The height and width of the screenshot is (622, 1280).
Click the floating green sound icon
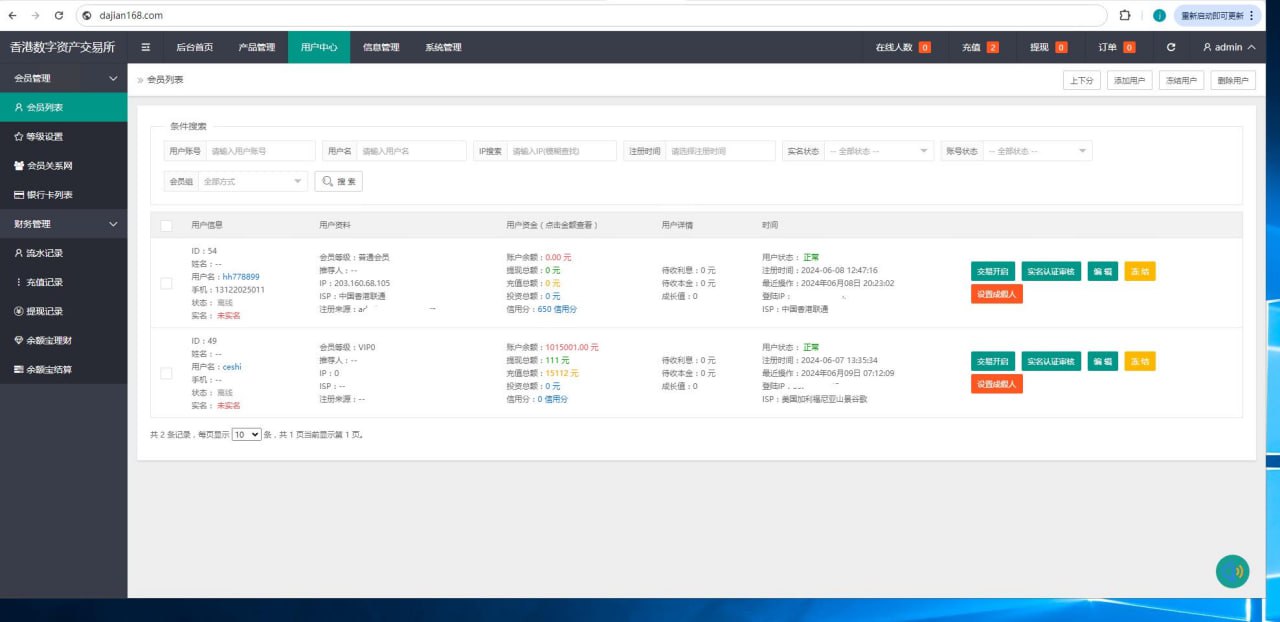[x=1232, y=571]
